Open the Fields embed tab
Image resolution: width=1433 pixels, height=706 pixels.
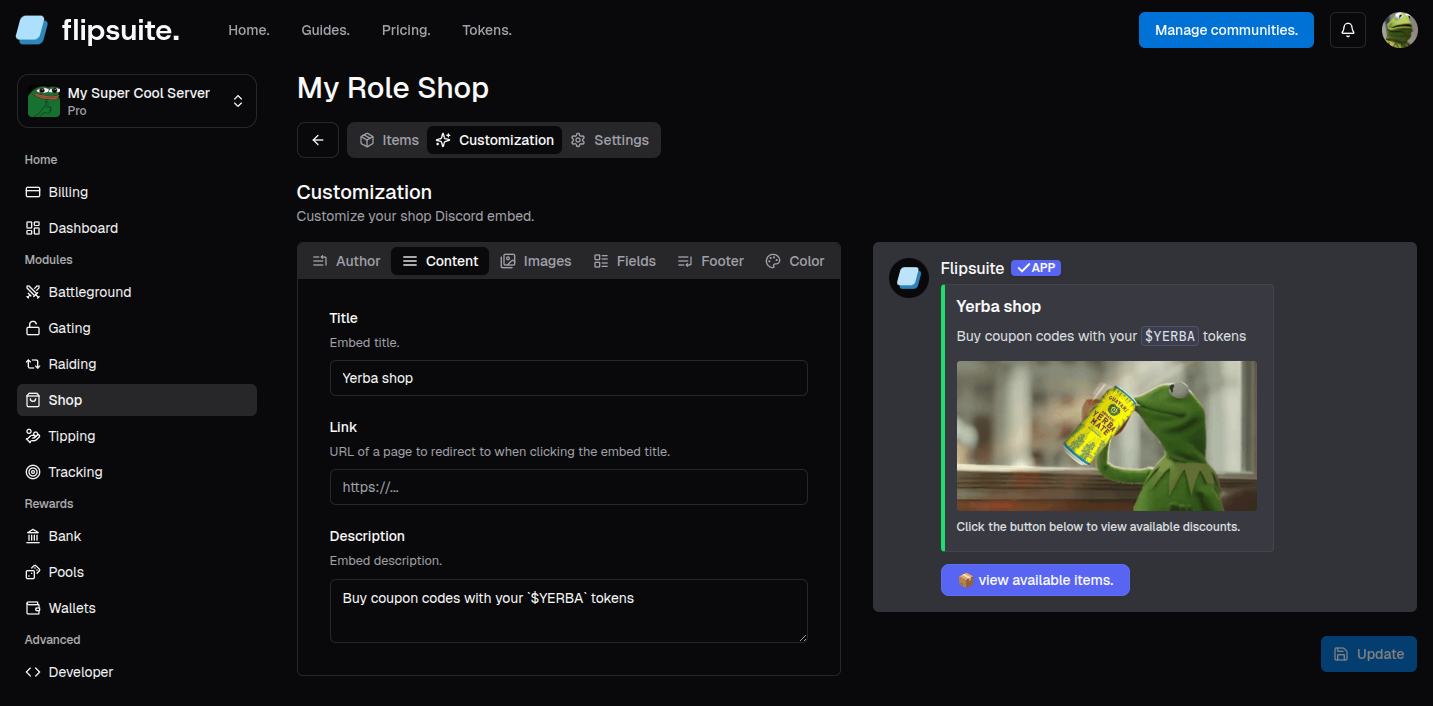click(x=625, y=261)
